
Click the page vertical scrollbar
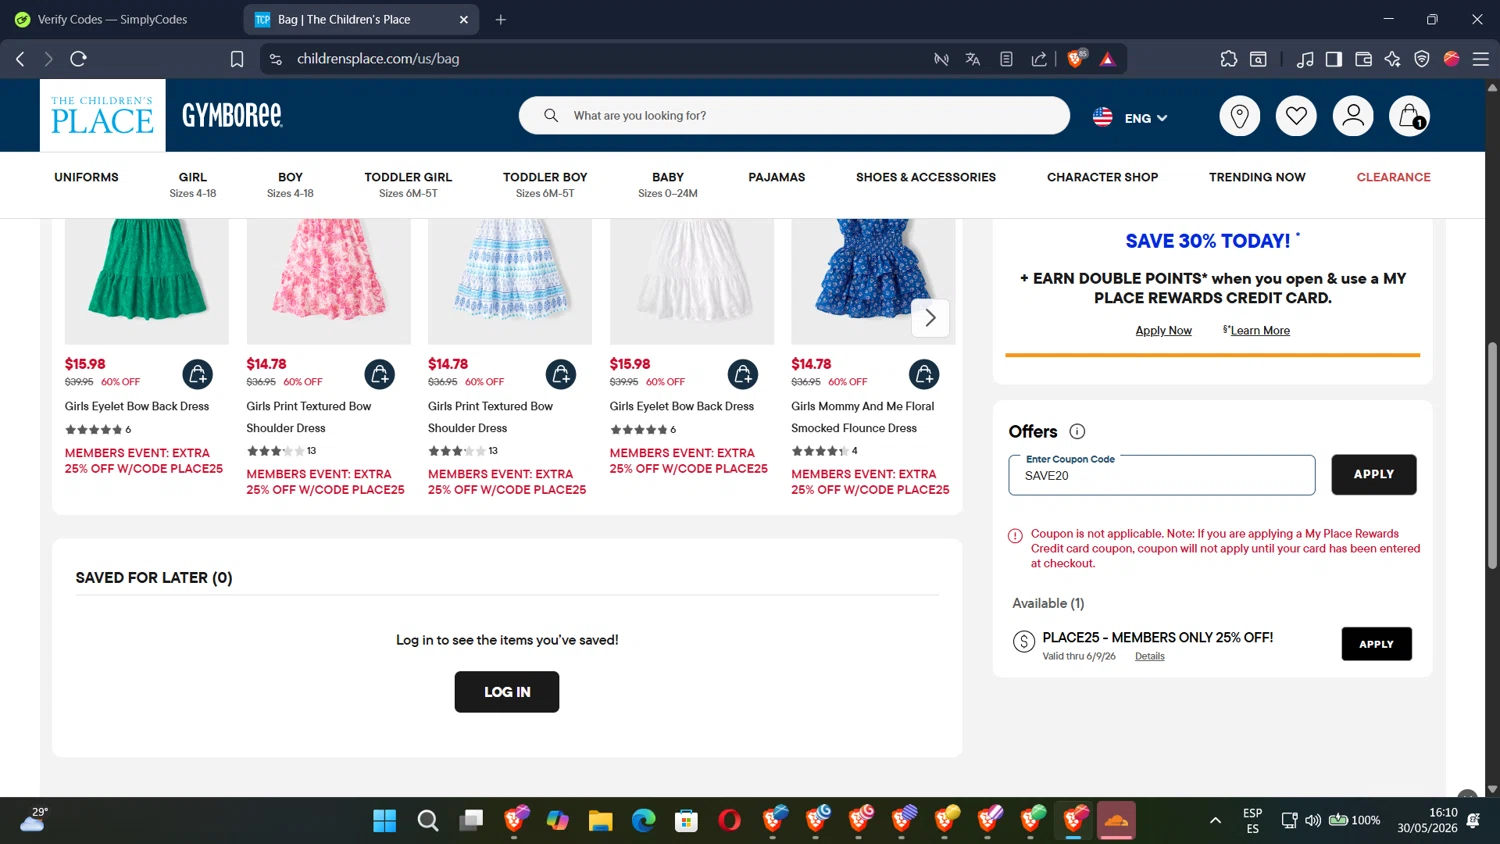pyautogui.click(x=1492, y=455)
